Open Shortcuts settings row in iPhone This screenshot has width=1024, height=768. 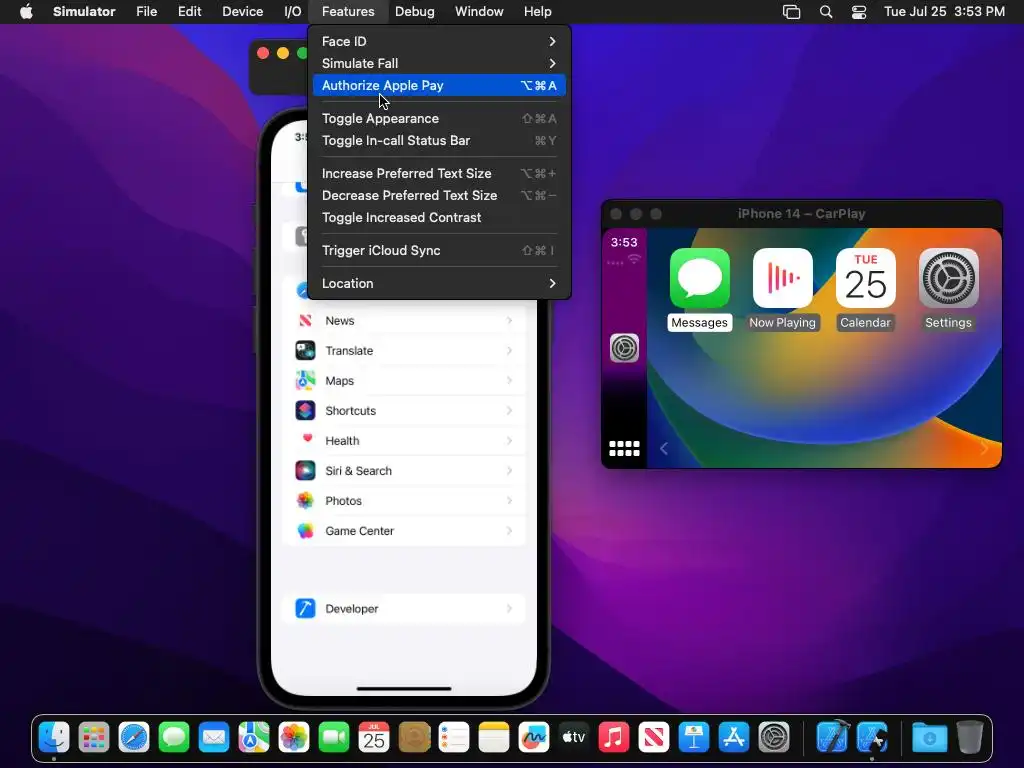(x=404, y=411)
